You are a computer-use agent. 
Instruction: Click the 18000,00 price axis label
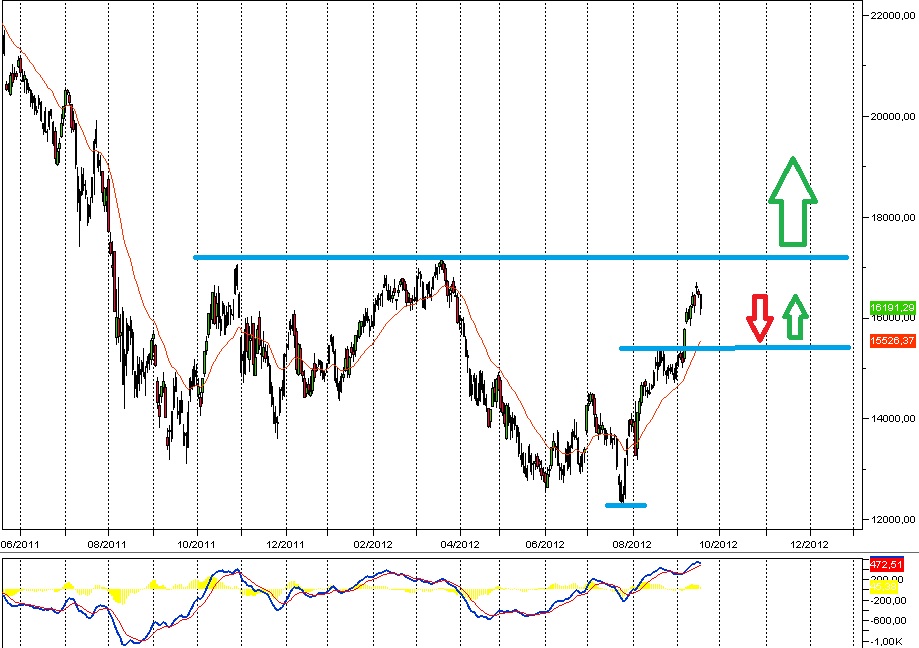[x=890, y=217]
